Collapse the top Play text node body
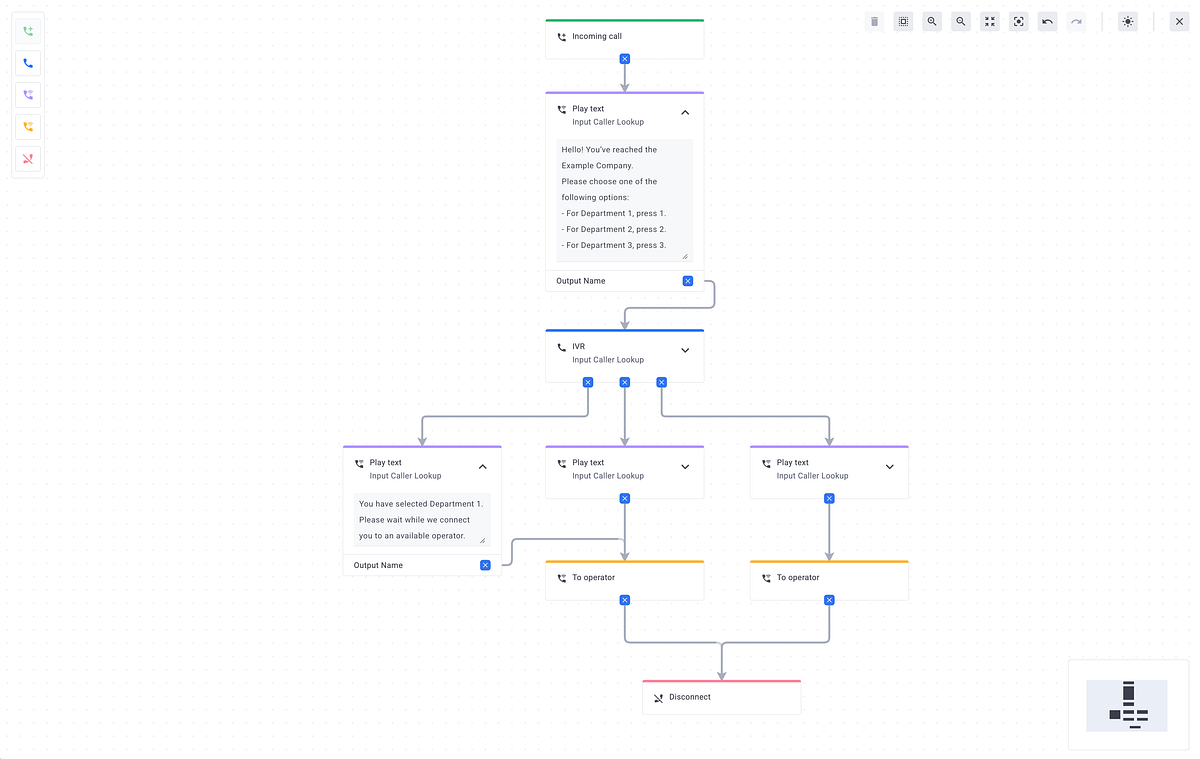The height and width of the screenshot is (759, 1200). [x=685, y=114]
